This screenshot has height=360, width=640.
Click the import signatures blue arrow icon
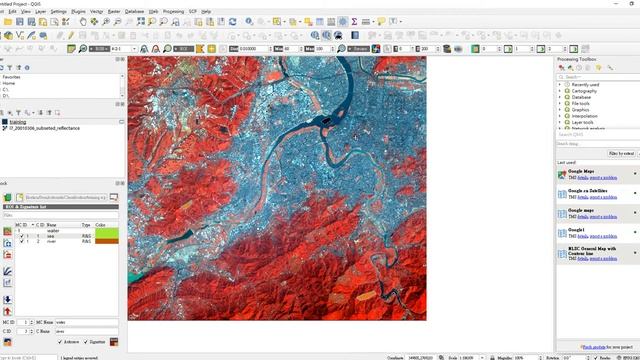point(7,300)
